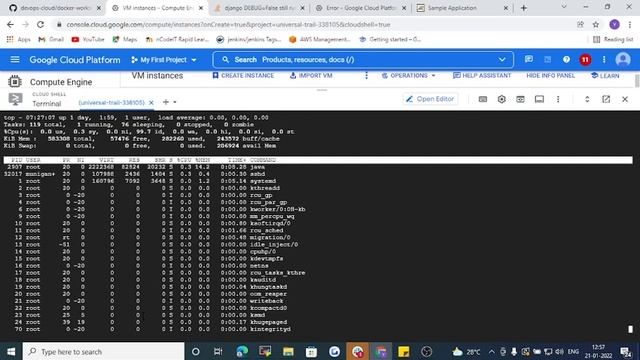Open the Cloud Shell keyboard icon
The height and width of the screenshot is (360, 640).
point(482,99)
